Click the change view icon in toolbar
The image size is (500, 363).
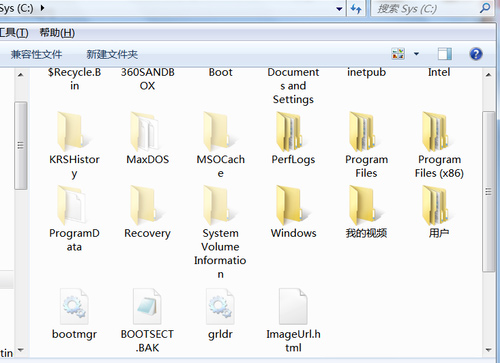tap(398, 54)
